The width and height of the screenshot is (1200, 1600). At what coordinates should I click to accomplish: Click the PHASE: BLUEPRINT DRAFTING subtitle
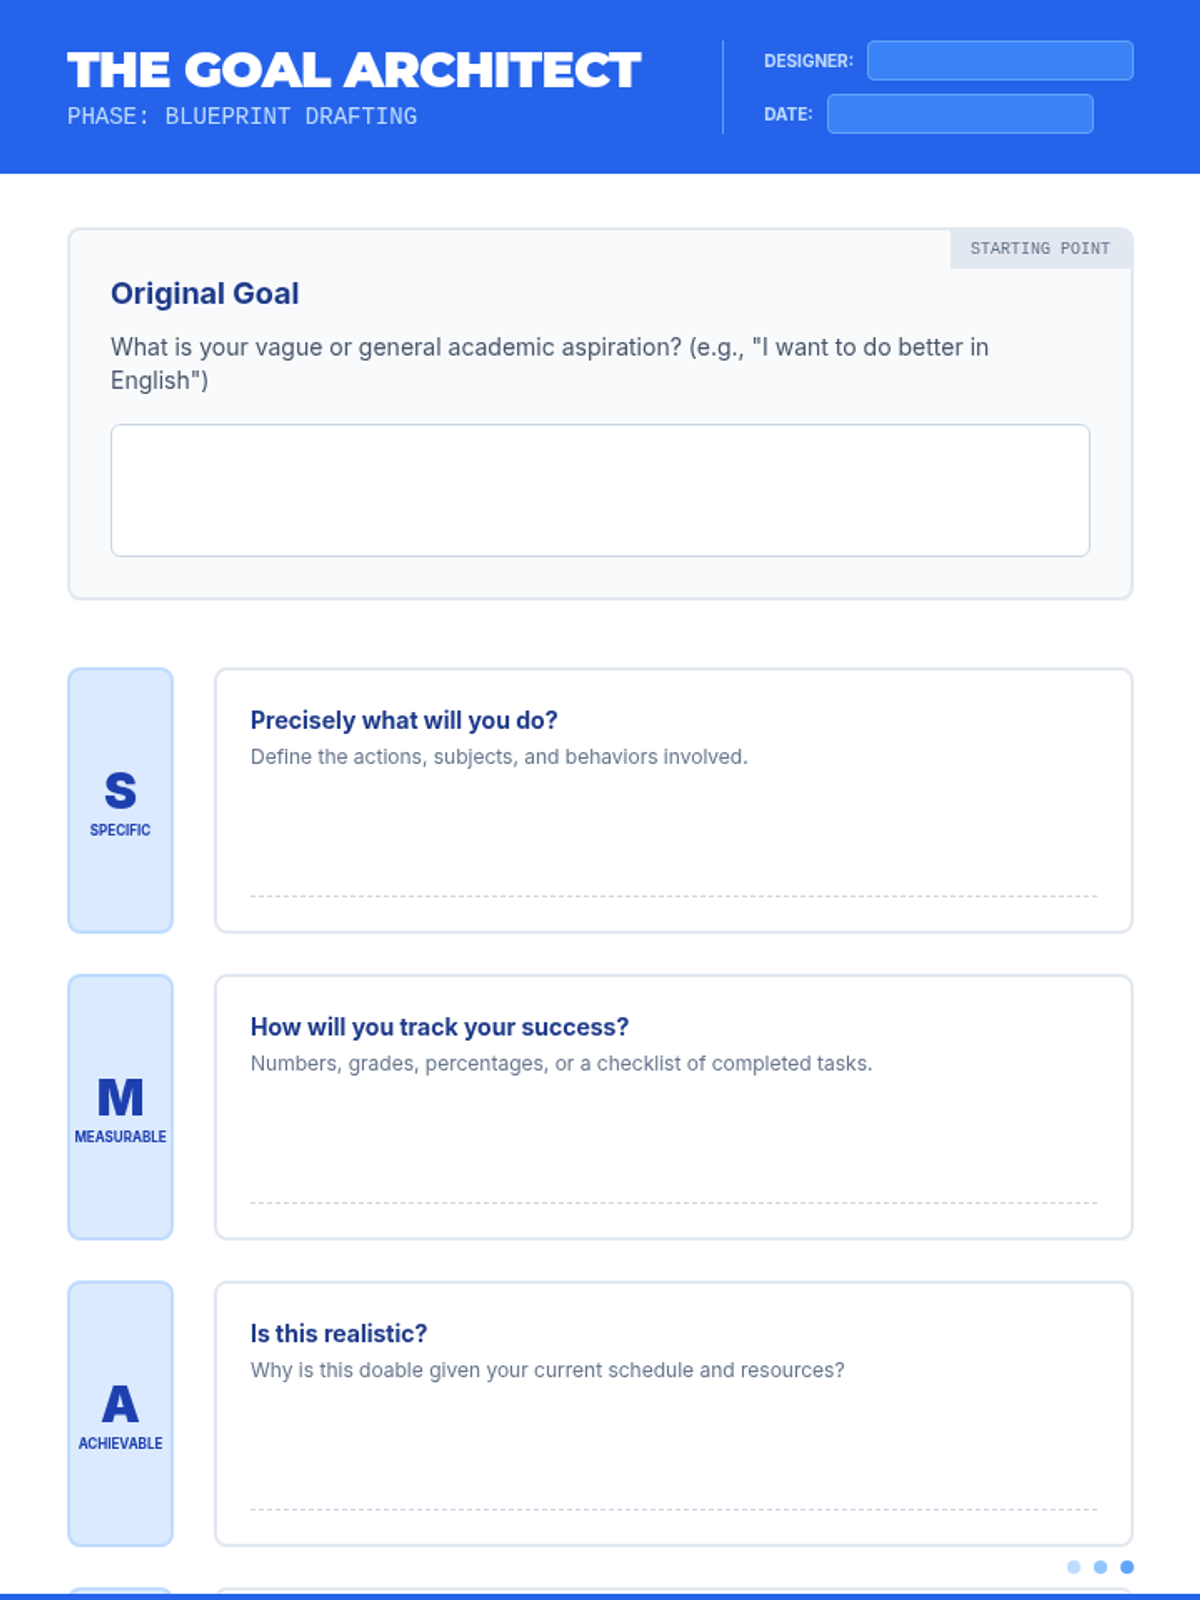pyautogui.click(x=242, y=116)
